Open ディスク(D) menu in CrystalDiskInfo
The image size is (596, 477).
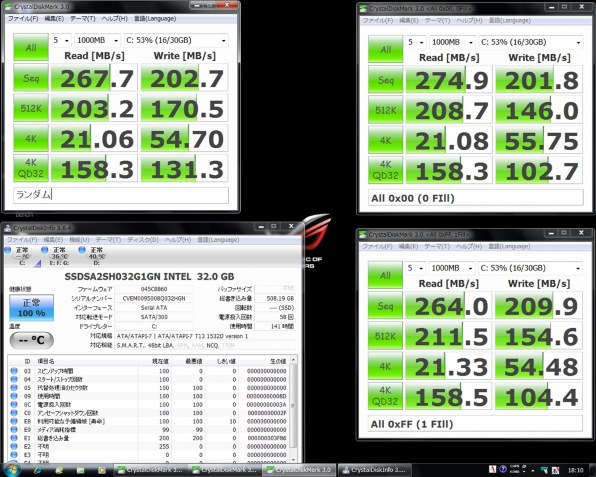coord(143,240)
